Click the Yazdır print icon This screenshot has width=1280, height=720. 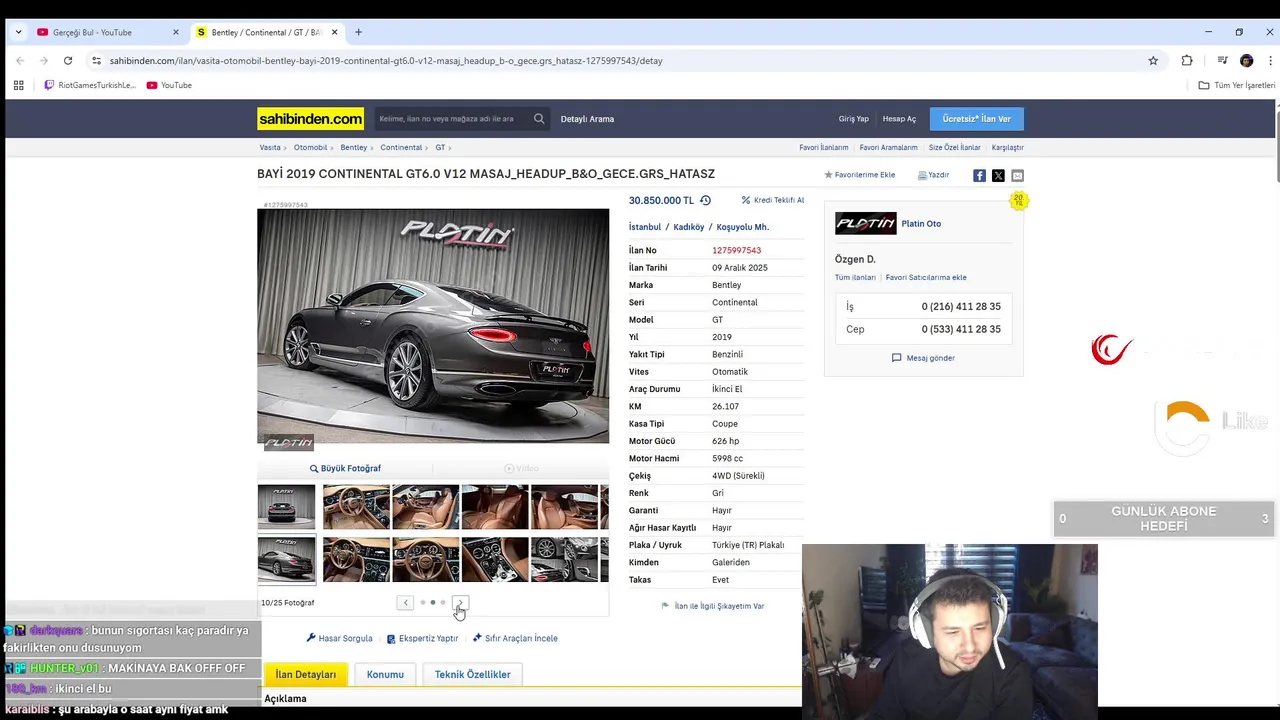pos(923,175)
